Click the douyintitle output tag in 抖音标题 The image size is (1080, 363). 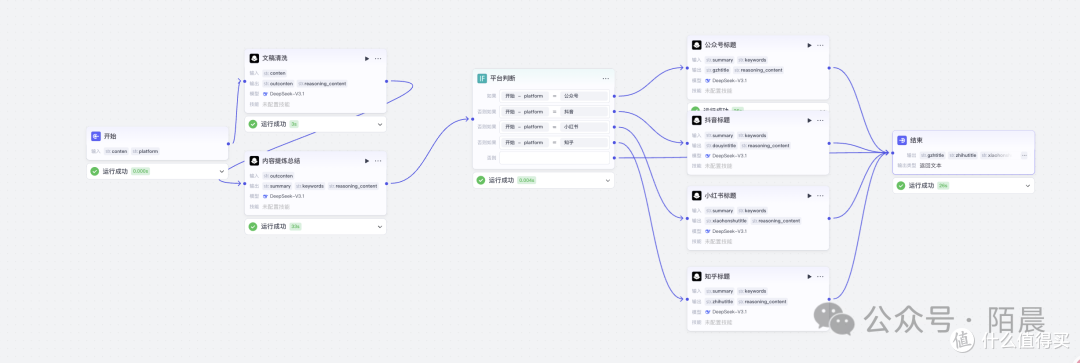click(x=721, y=145)
